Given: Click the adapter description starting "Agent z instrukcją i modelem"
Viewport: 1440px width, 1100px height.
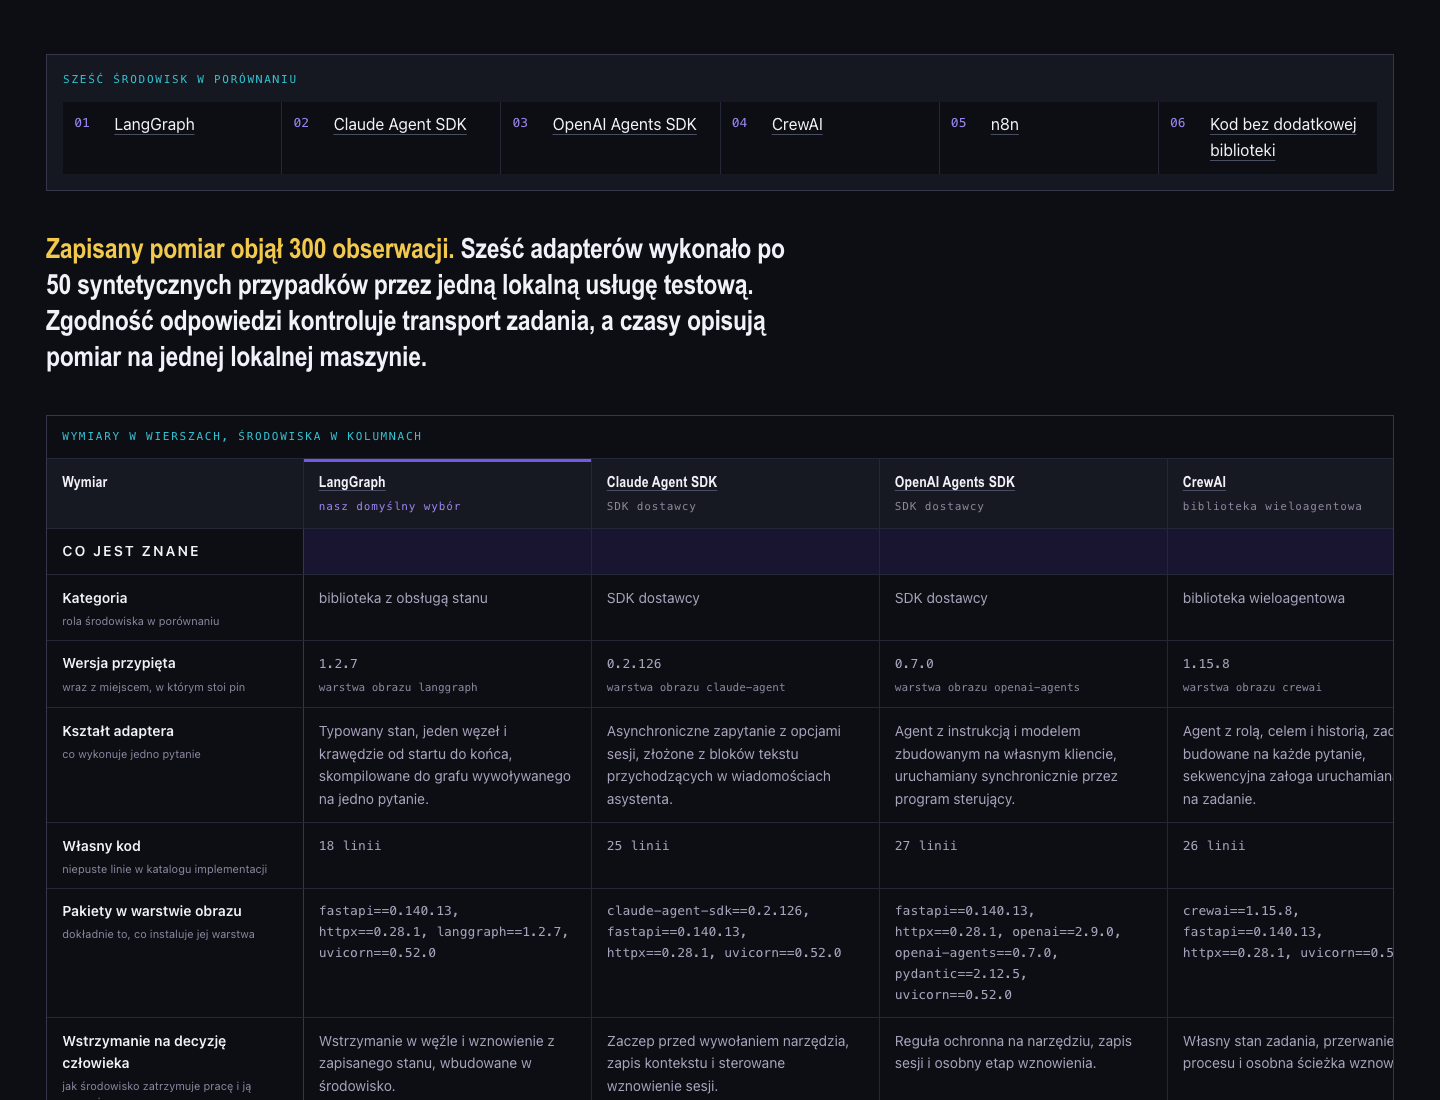Looking at the screenshot, I should coord(1006,765).
